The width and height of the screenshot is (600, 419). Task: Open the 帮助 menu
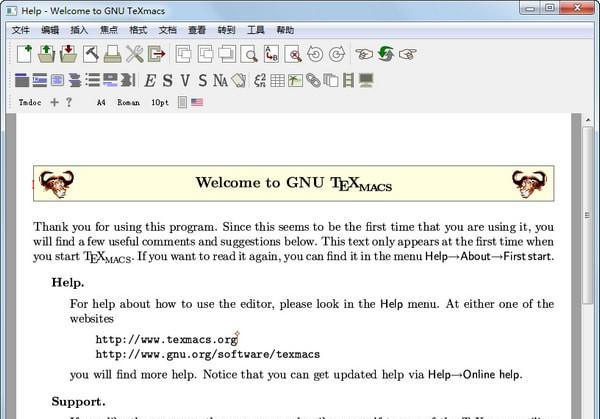285,30
